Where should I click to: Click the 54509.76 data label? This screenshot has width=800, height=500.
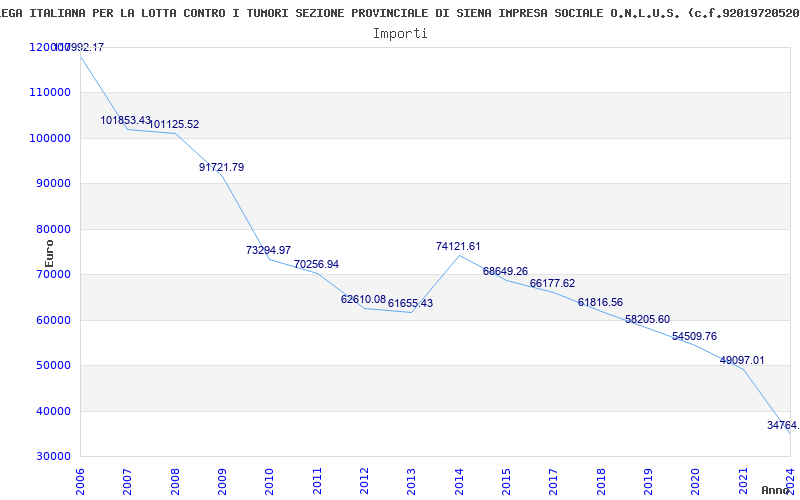[694, 336]
